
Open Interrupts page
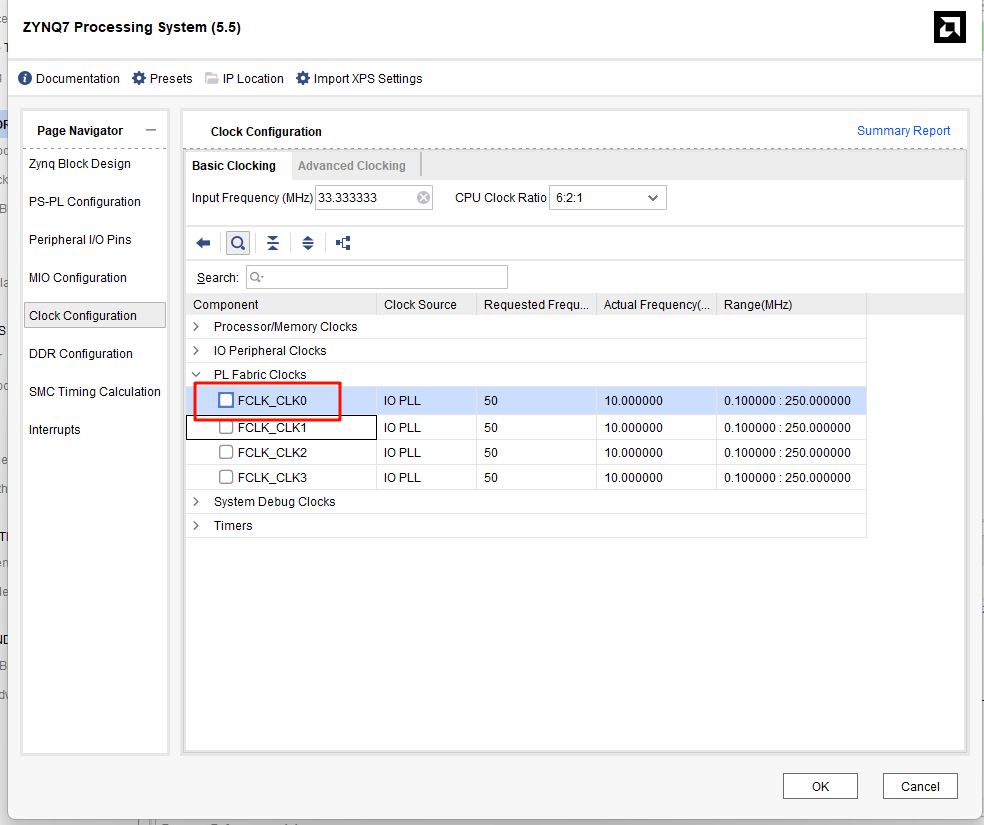click(55, 430)
